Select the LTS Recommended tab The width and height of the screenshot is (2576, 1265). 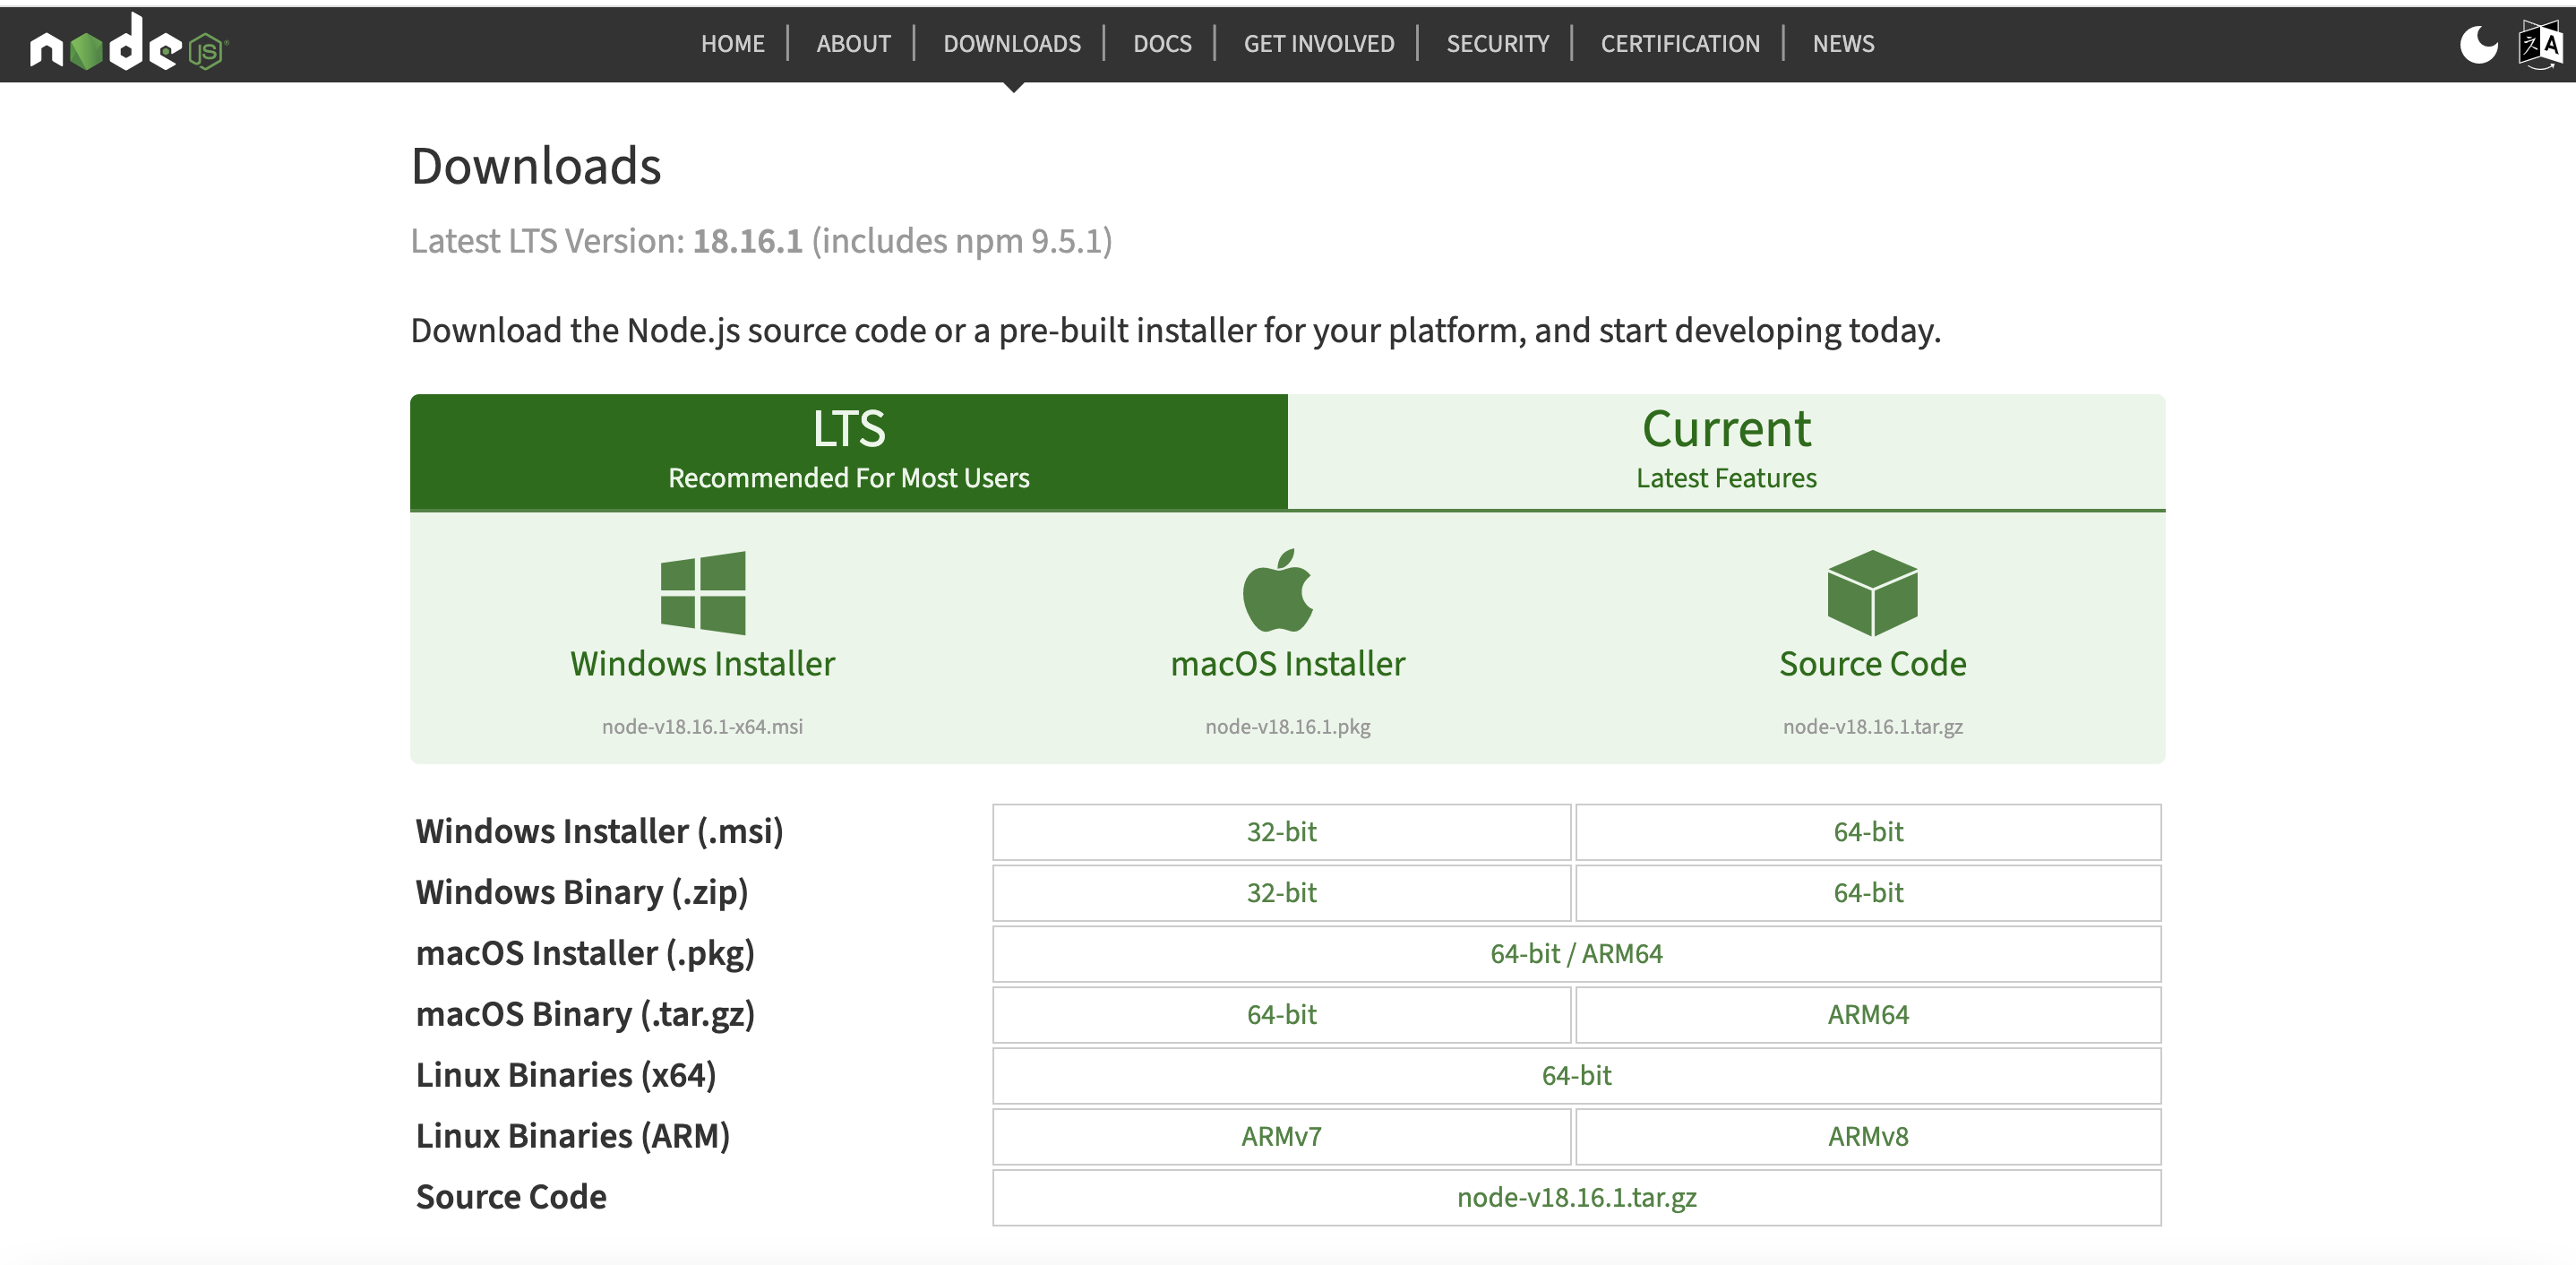click(x=848, y=450)
